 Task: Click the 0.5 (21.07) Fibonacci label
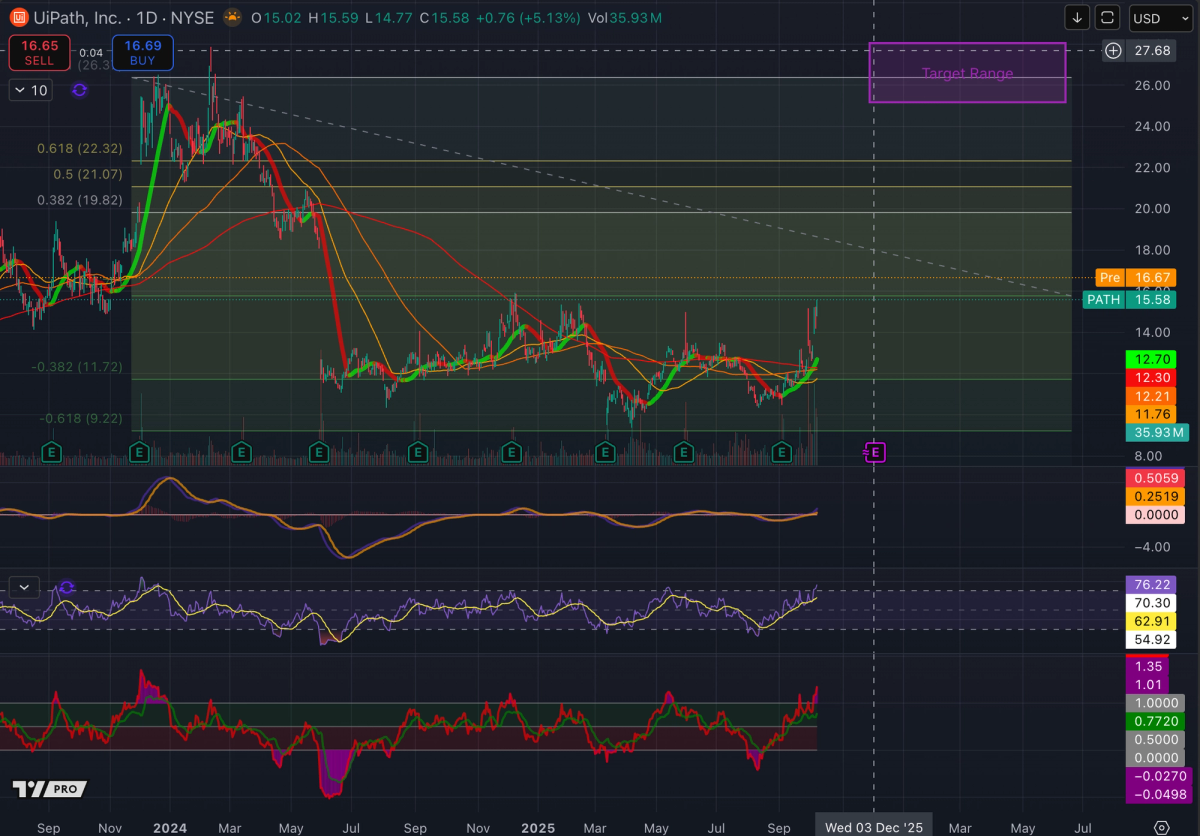tap(87, 173)
